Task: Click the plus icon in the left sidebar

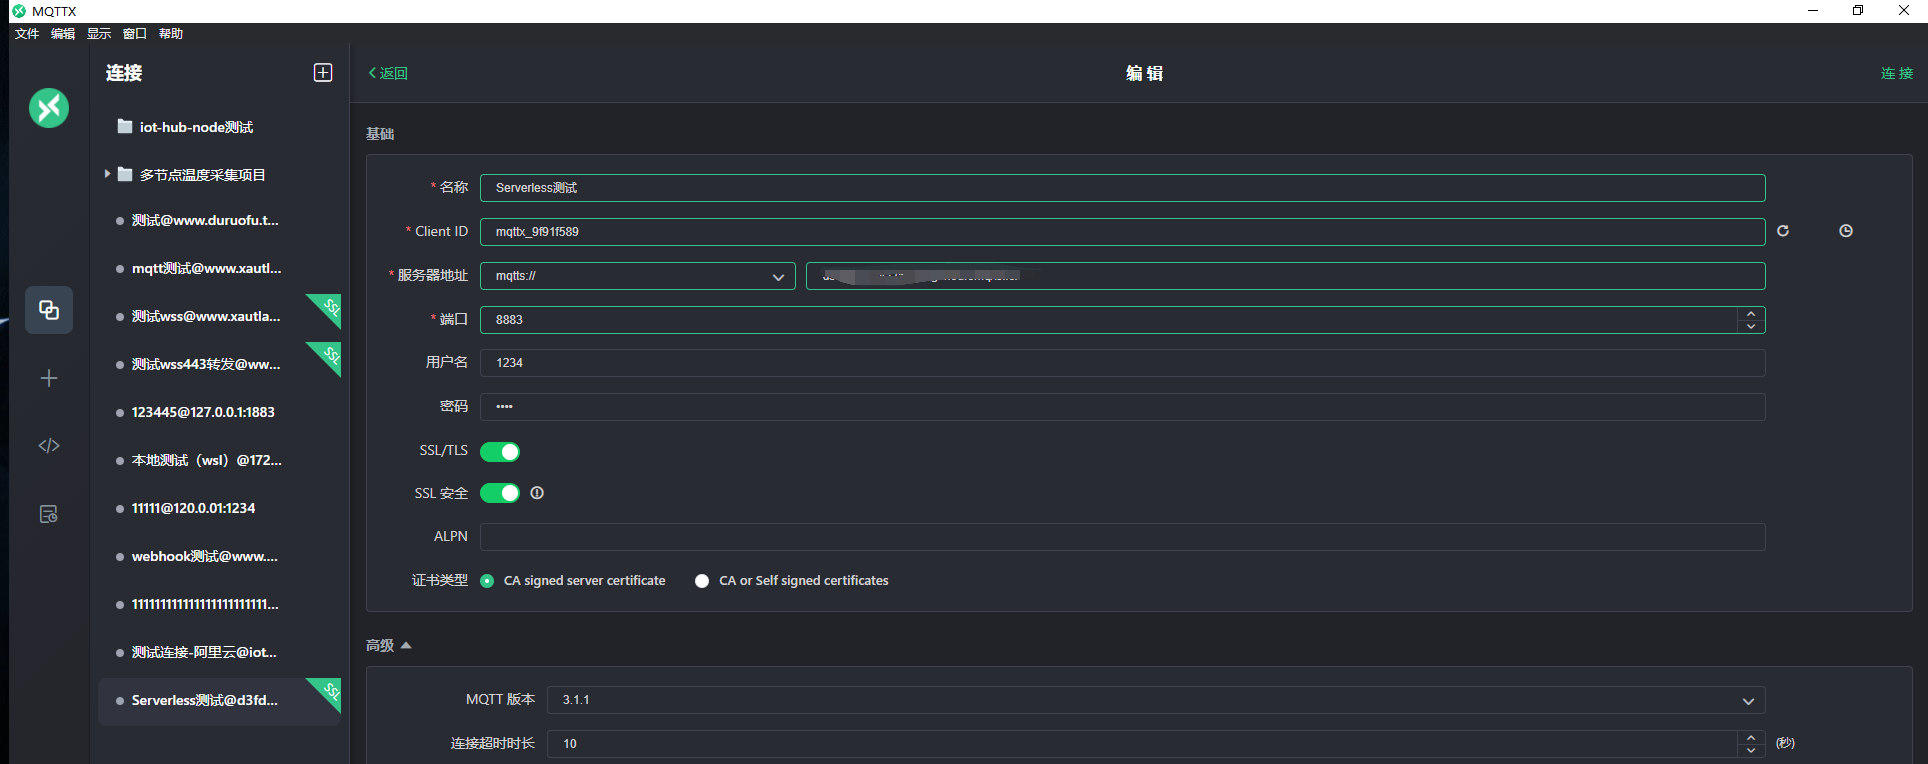Action: (49, 378)
